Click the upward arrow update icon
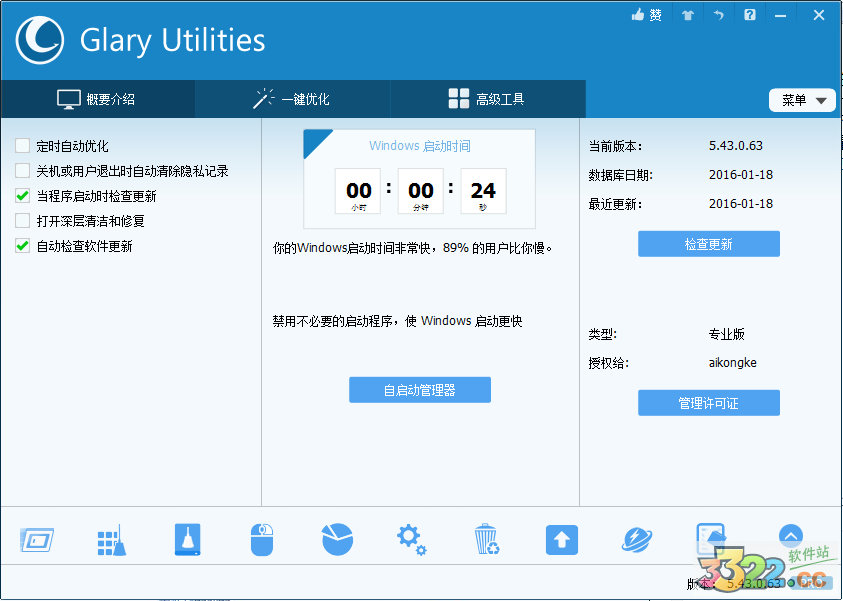 coord(562,540)
